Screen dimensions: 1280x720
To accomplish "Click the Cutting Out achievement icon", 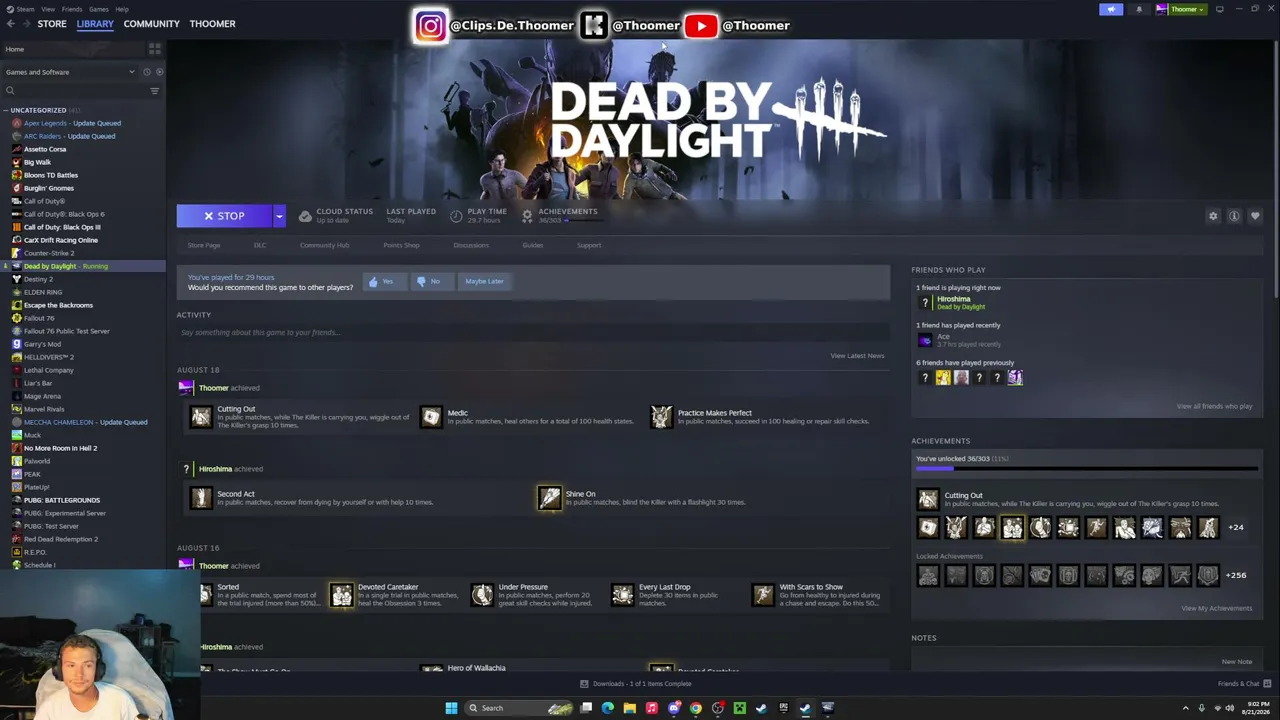I will [x=201, y=417].
